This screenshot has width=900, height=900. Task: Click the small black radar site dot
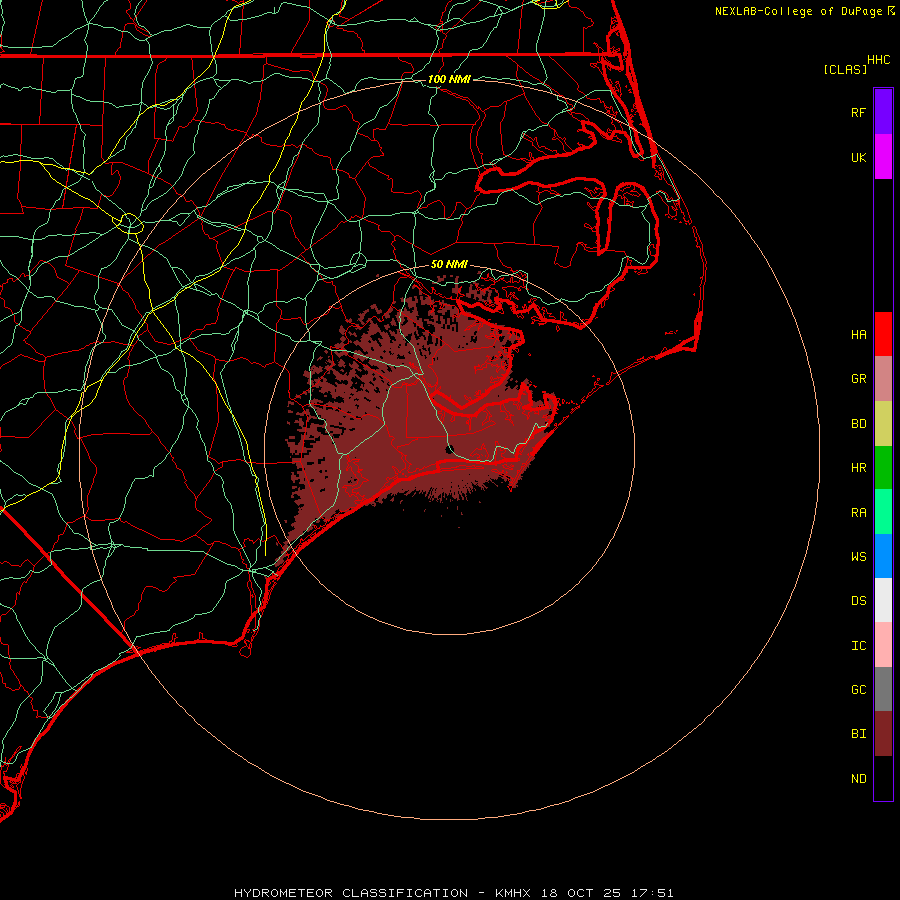[x=450, y=449]
